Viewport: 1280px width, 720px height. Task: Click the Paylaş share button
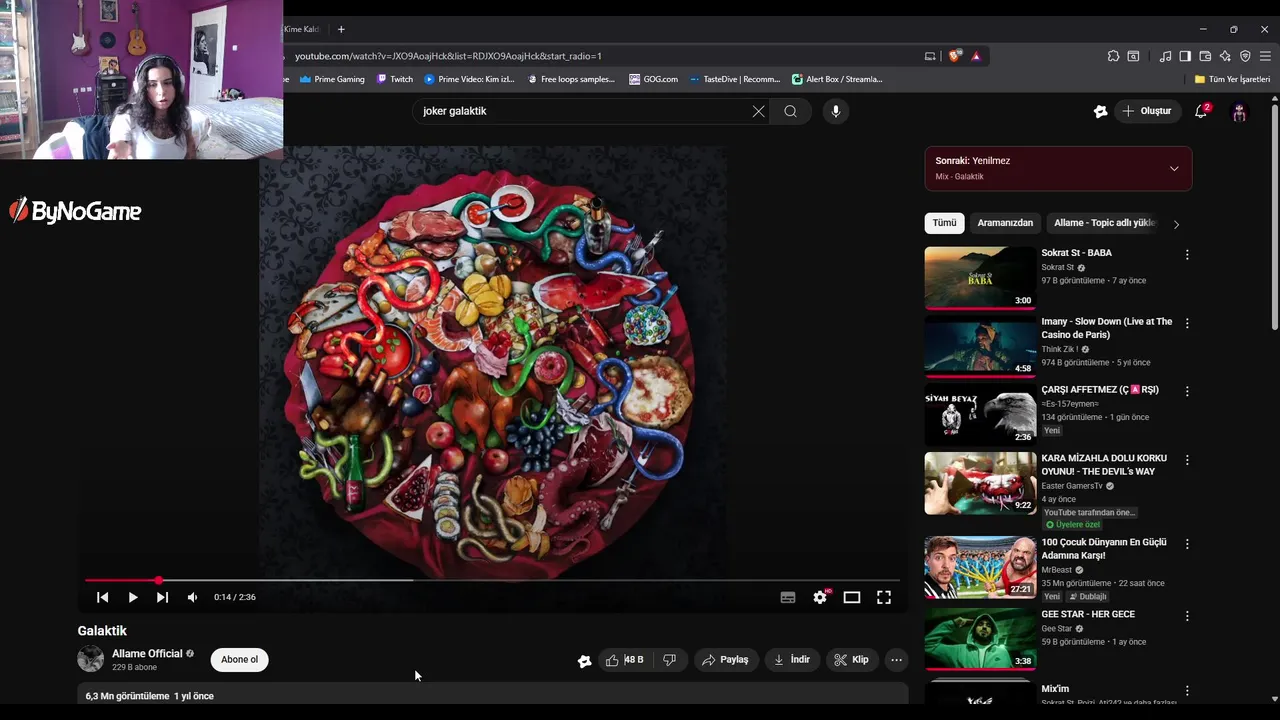coord(726,660)
